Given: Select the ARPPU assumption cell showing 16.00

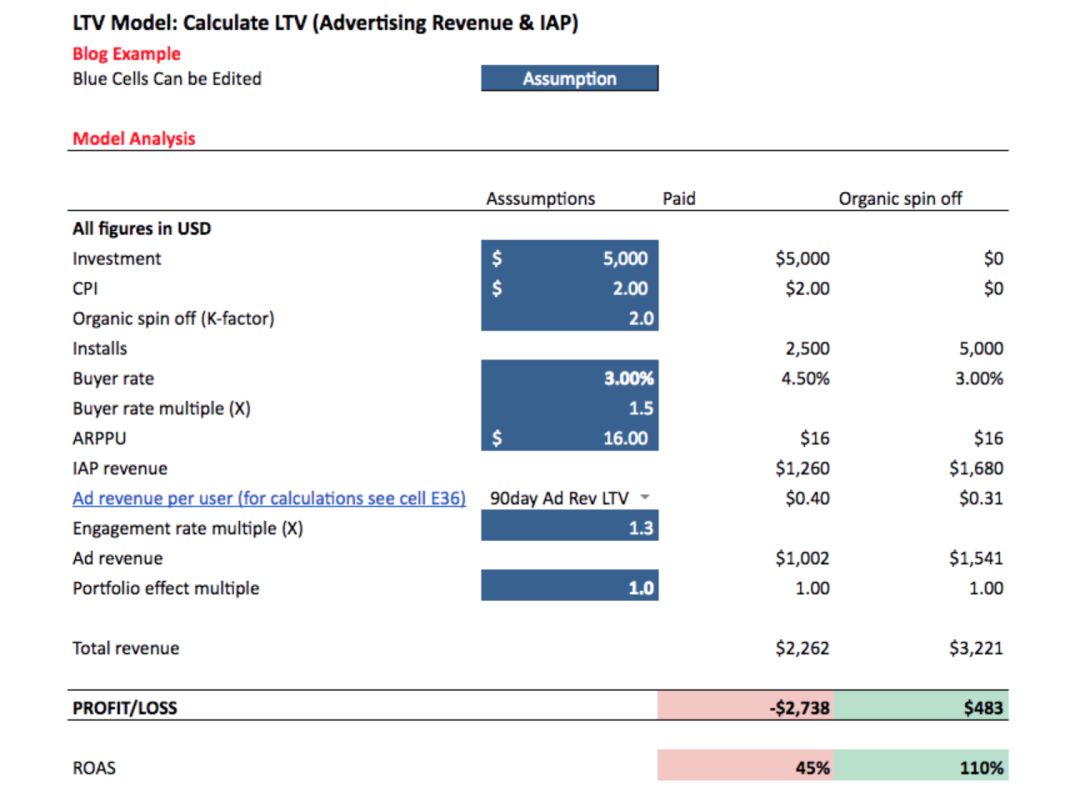Looking at the screenshot, I should coord(569,438).
